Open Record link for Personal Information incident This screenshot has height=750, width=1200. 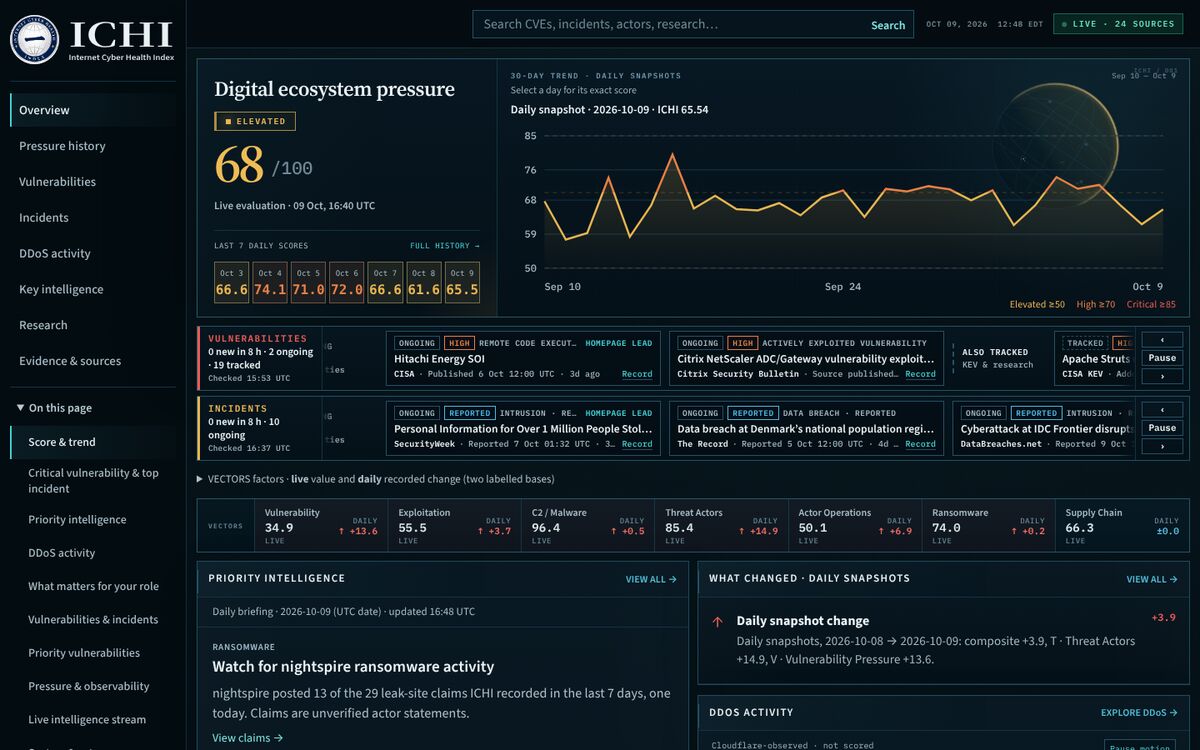637,444
